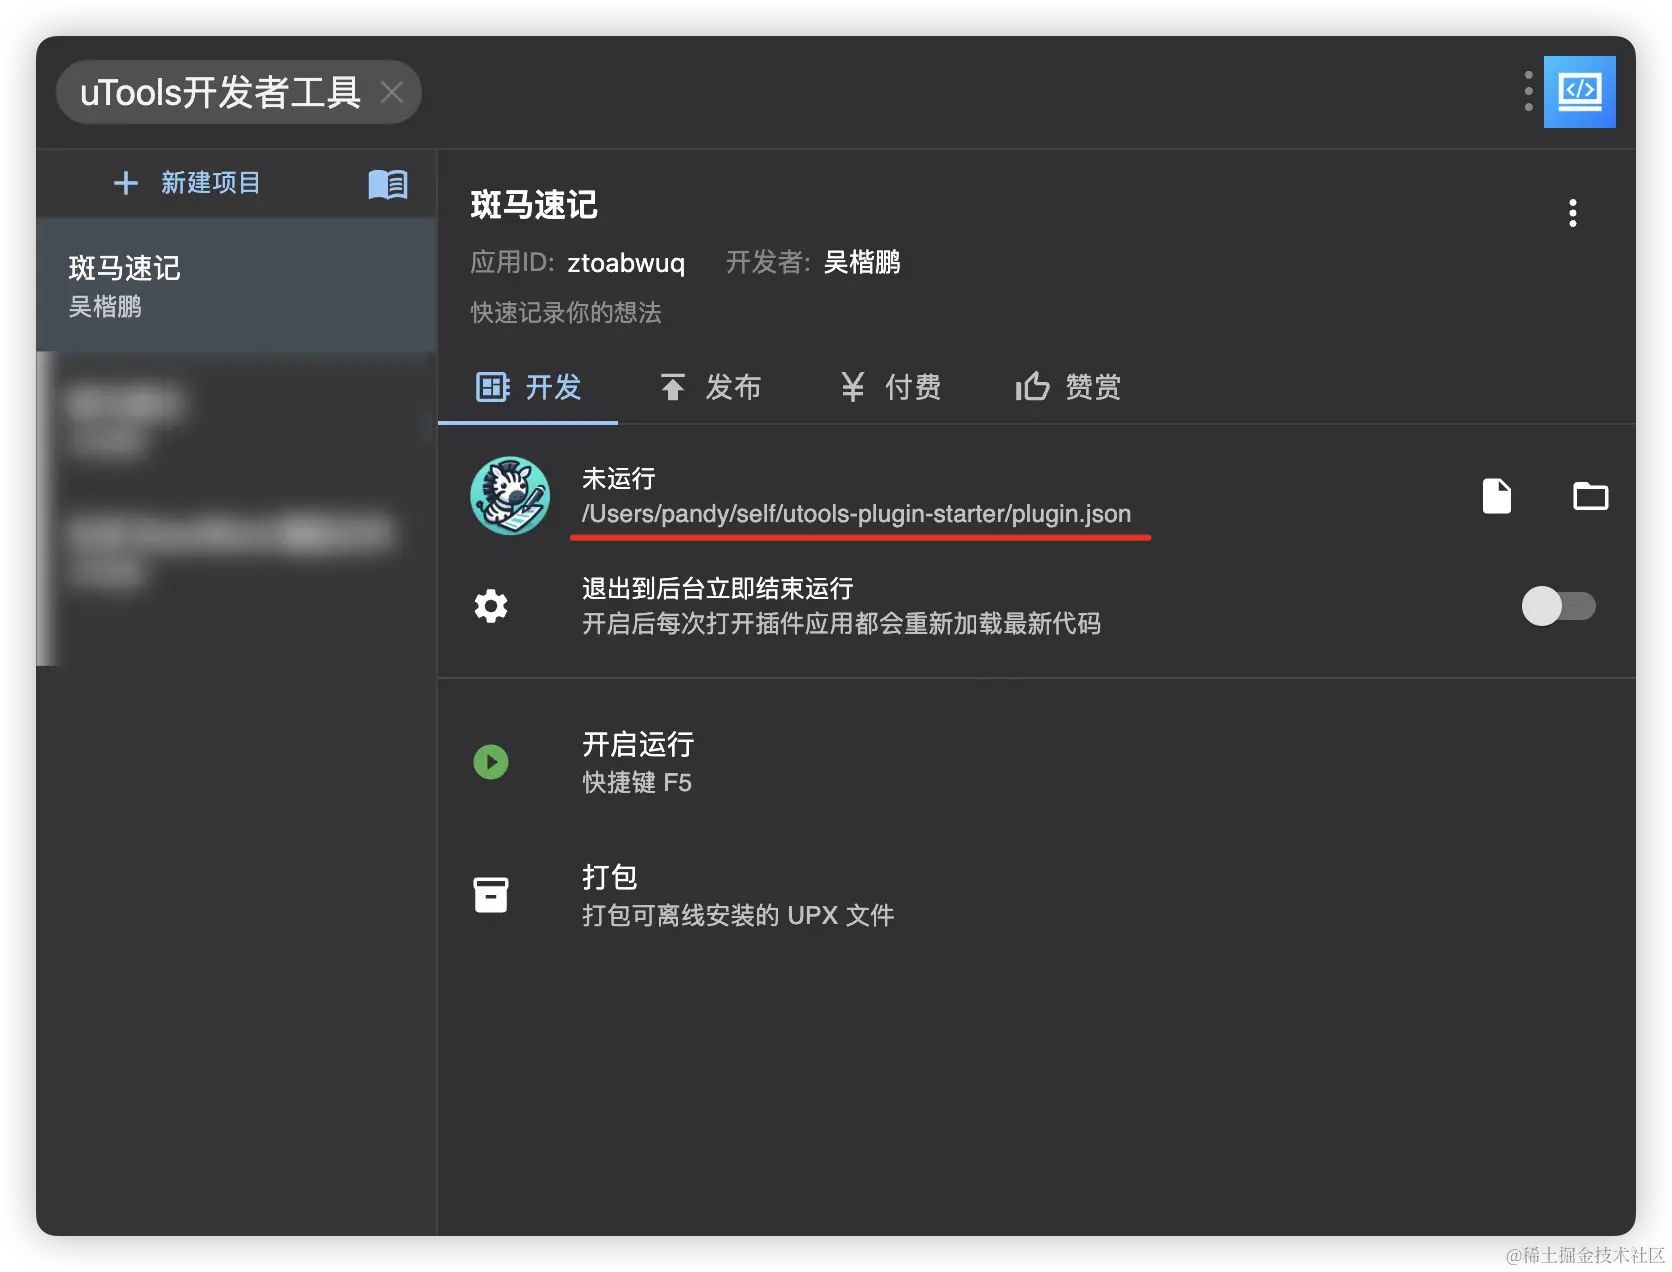Click the description 快速记录你的想法
Viewport: 1672px width, 1272px height.
tap(566, 313)
